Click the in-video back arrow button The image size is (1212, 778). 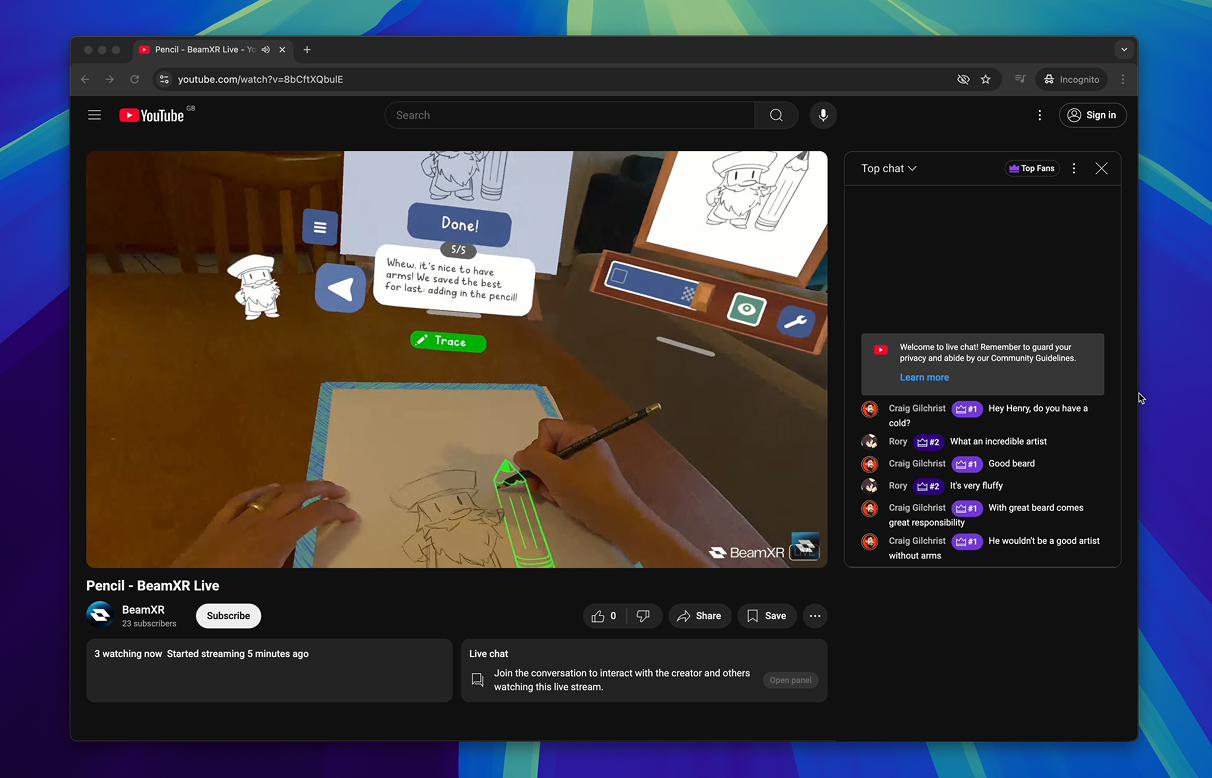[x=340, y=289]
